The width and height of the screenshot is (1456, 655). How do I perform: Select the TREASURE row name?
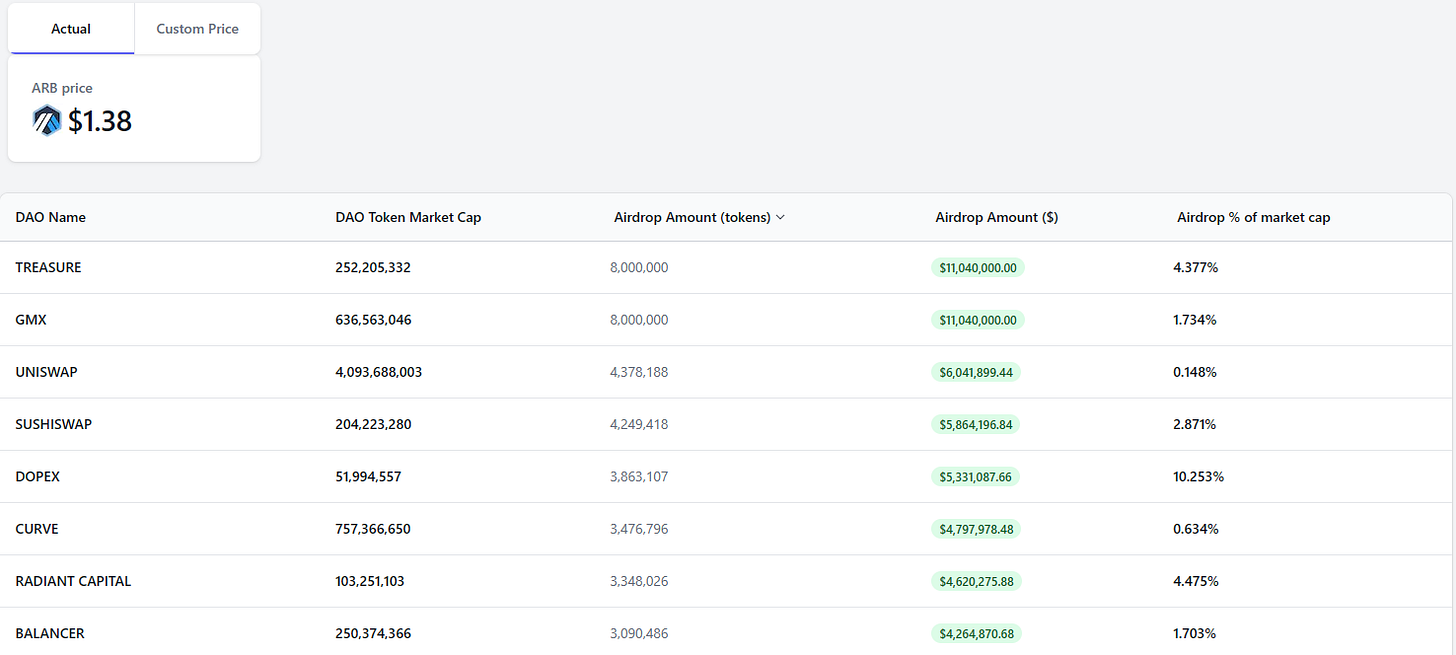(48, 268)
